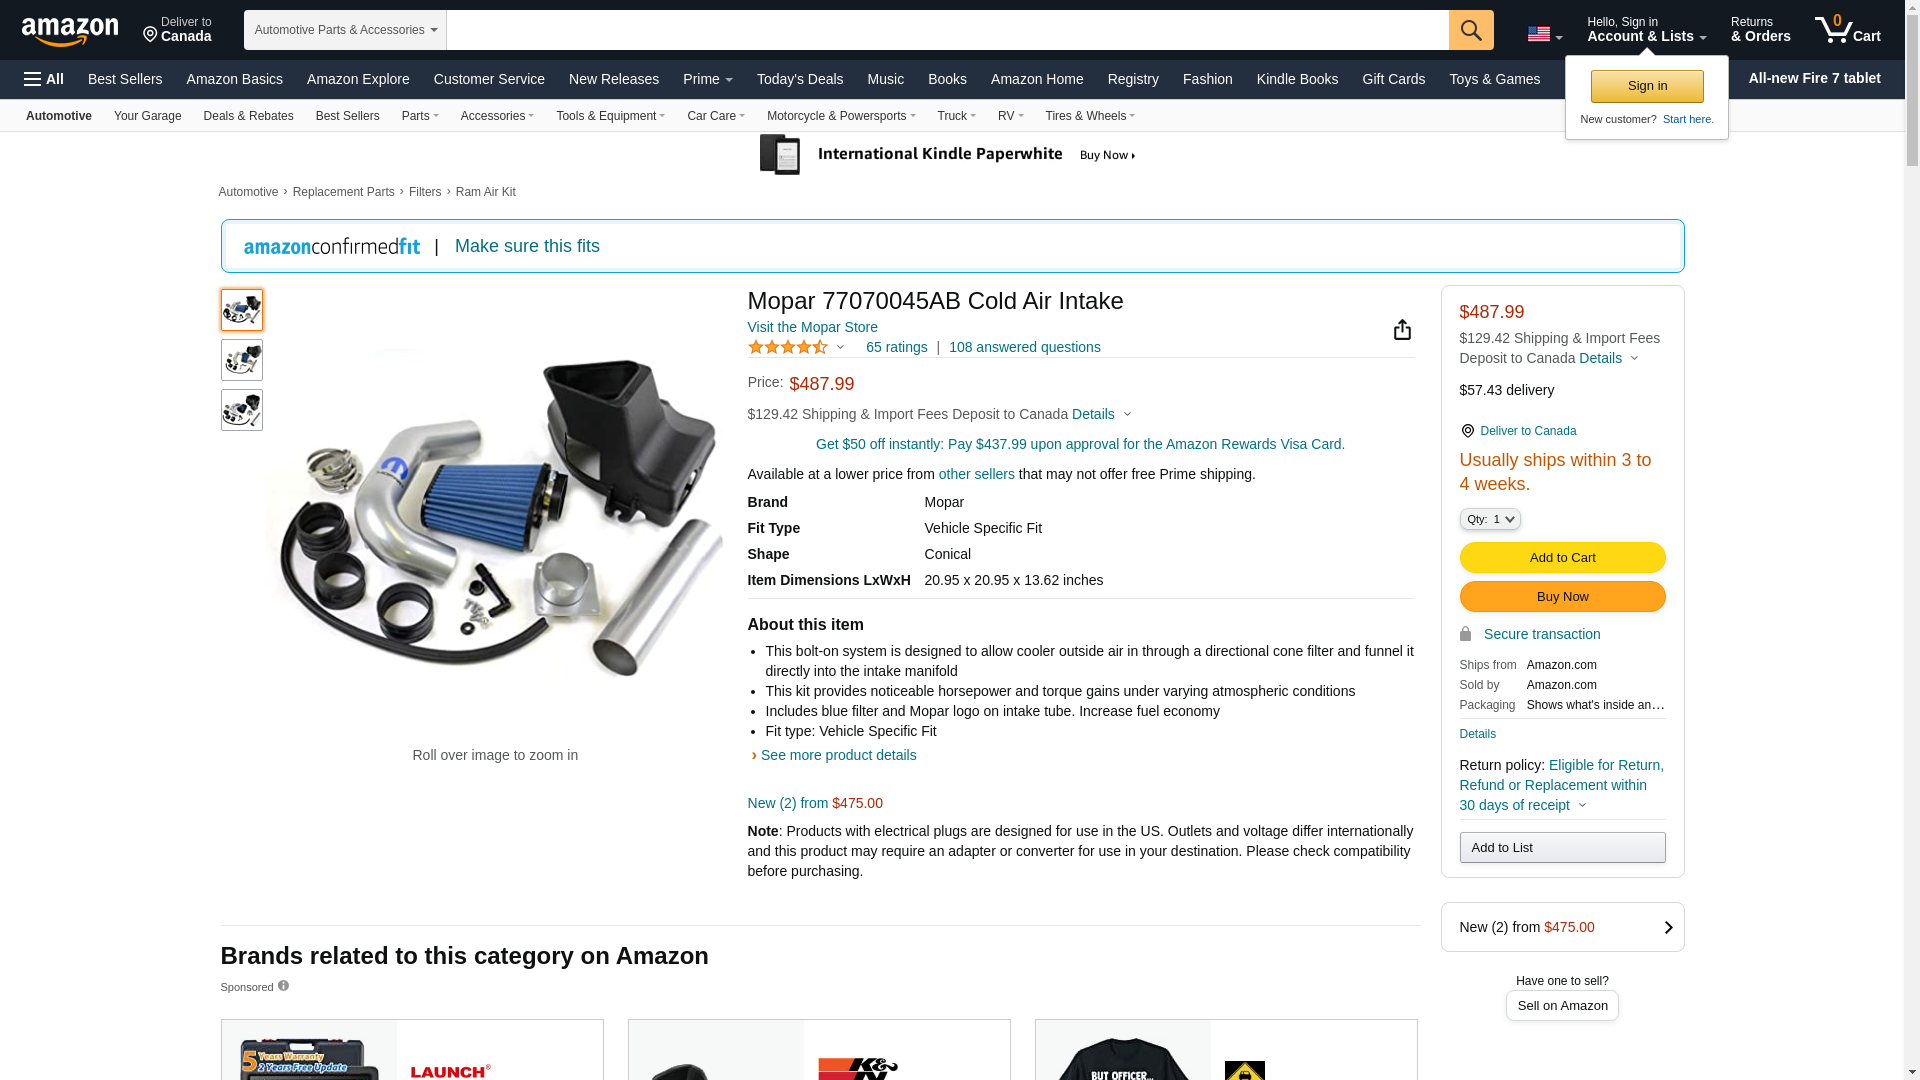The height and width of the screenshot is (1080, 1920).
Task: Open the Visit the Mopar Store link
Action: (x=812, y=327)
